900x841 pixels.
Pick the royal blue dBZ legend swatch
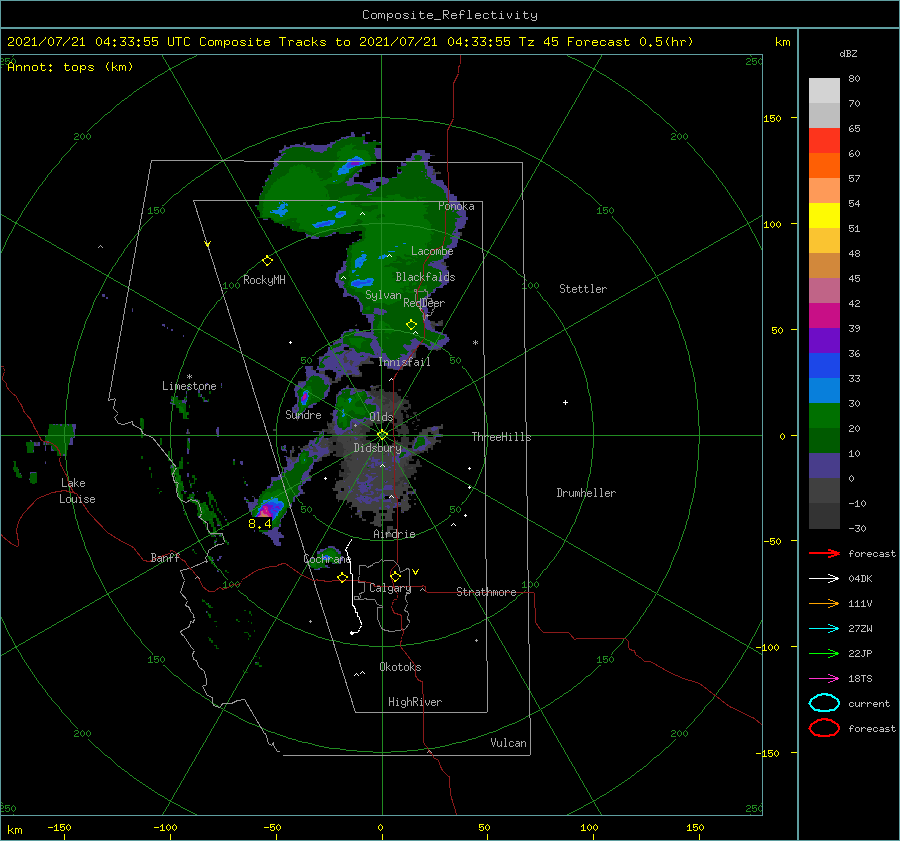[x=824, y=365]
